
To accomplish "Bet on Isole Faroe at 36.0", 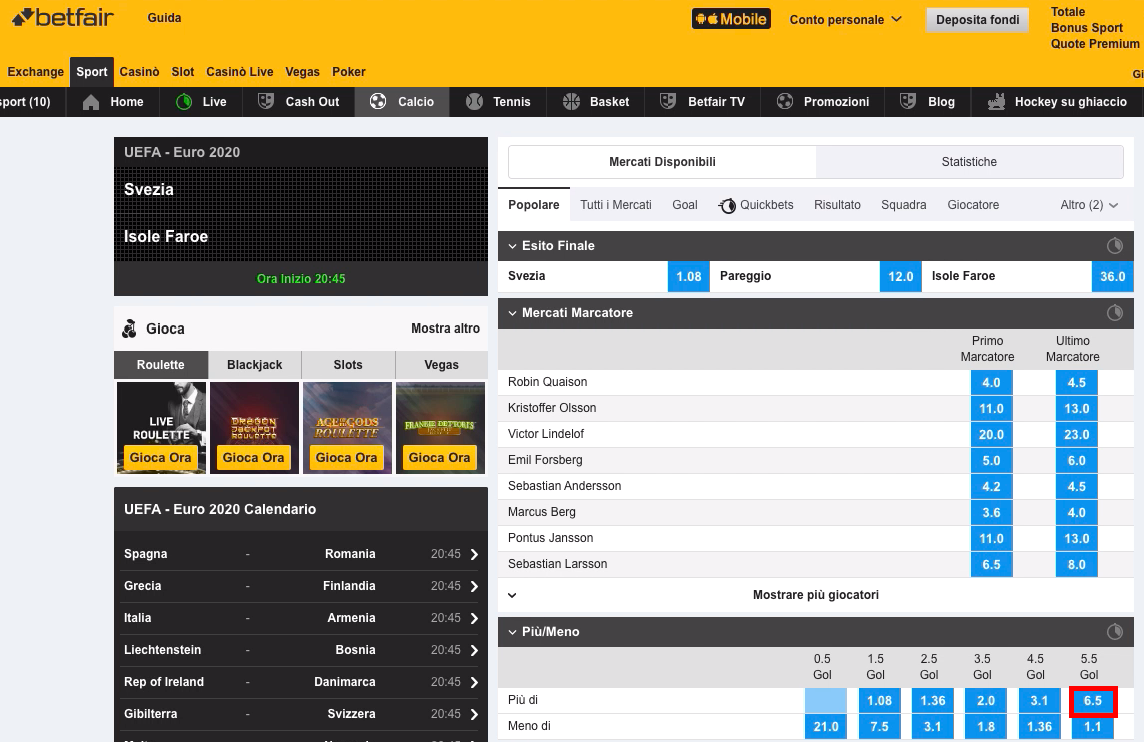I will coord(1113,277).
